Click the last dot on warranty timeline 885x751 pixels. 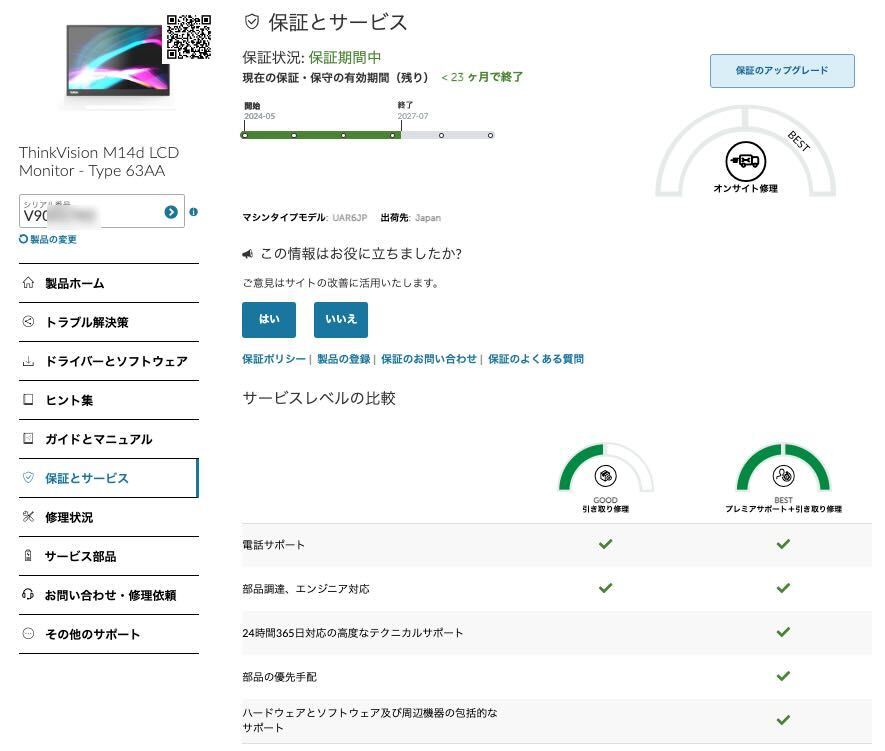point(490,135)
